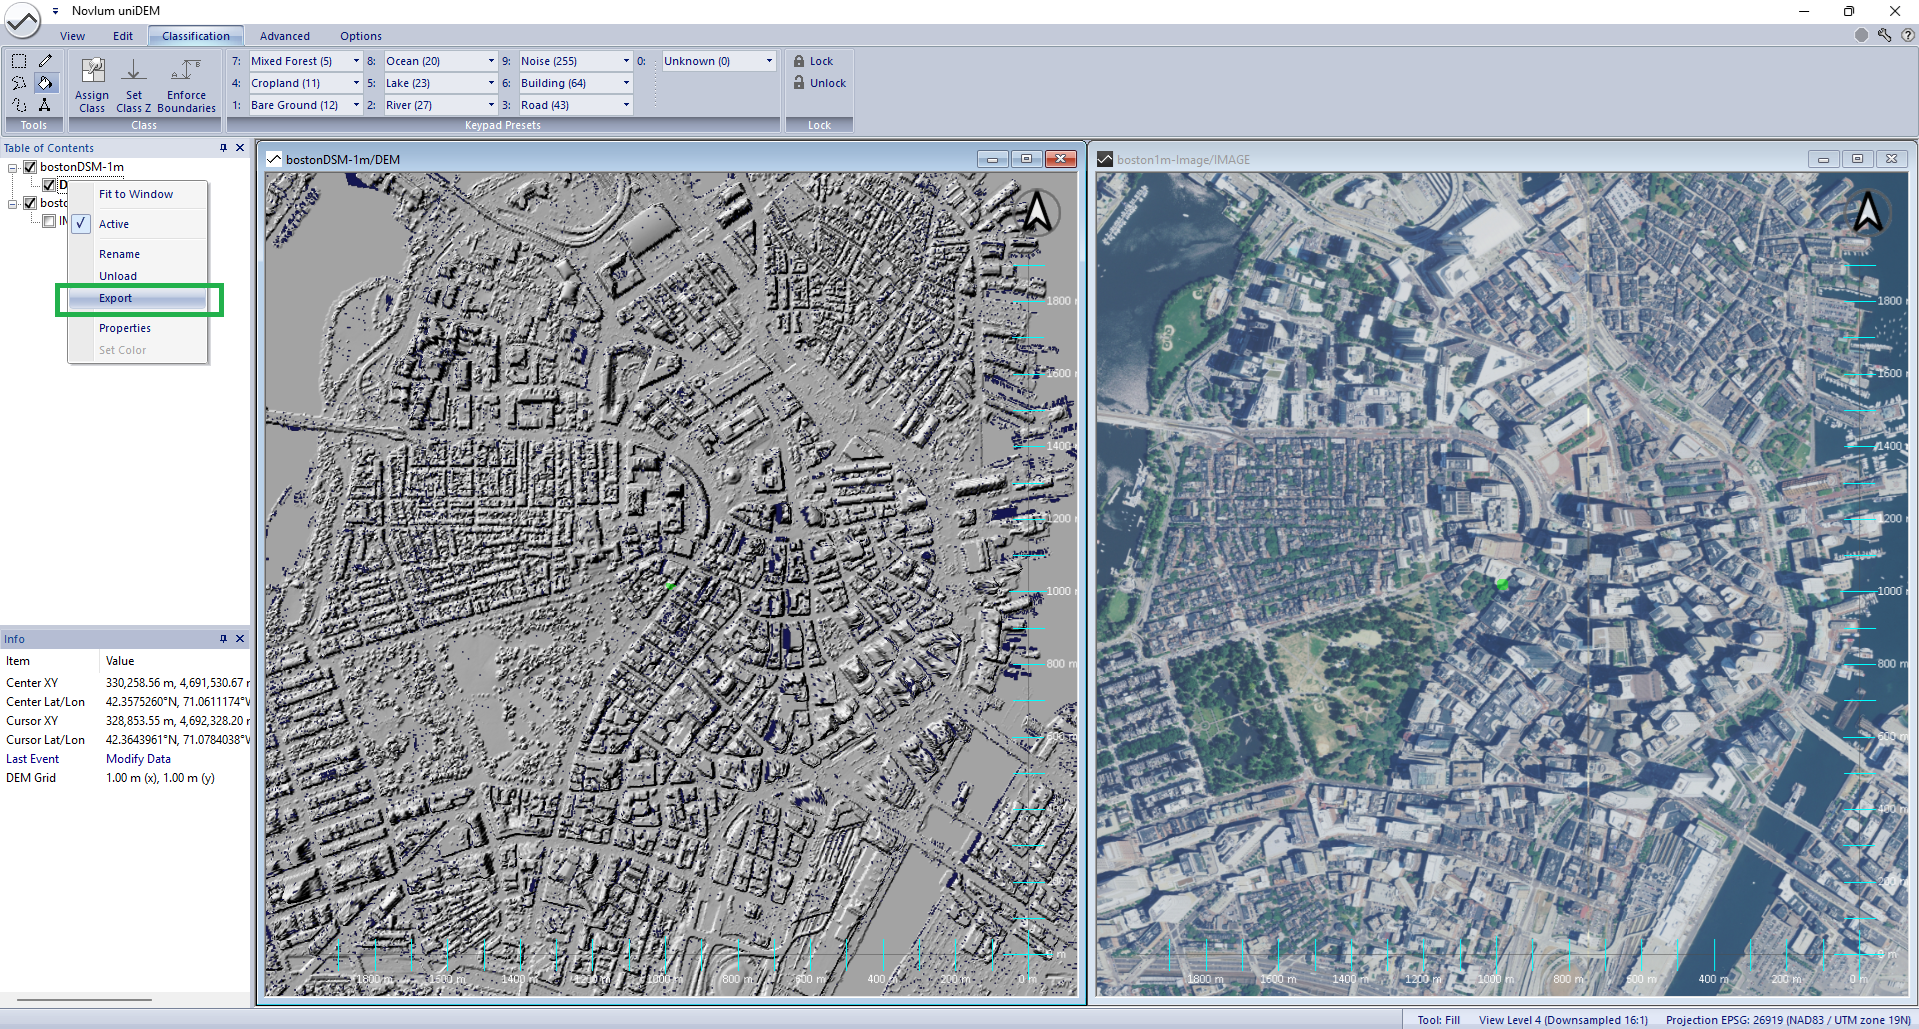Collapse the second bosto tree node
Image resolution: width=1919 pixels, height=1029 pixels.
12,204
